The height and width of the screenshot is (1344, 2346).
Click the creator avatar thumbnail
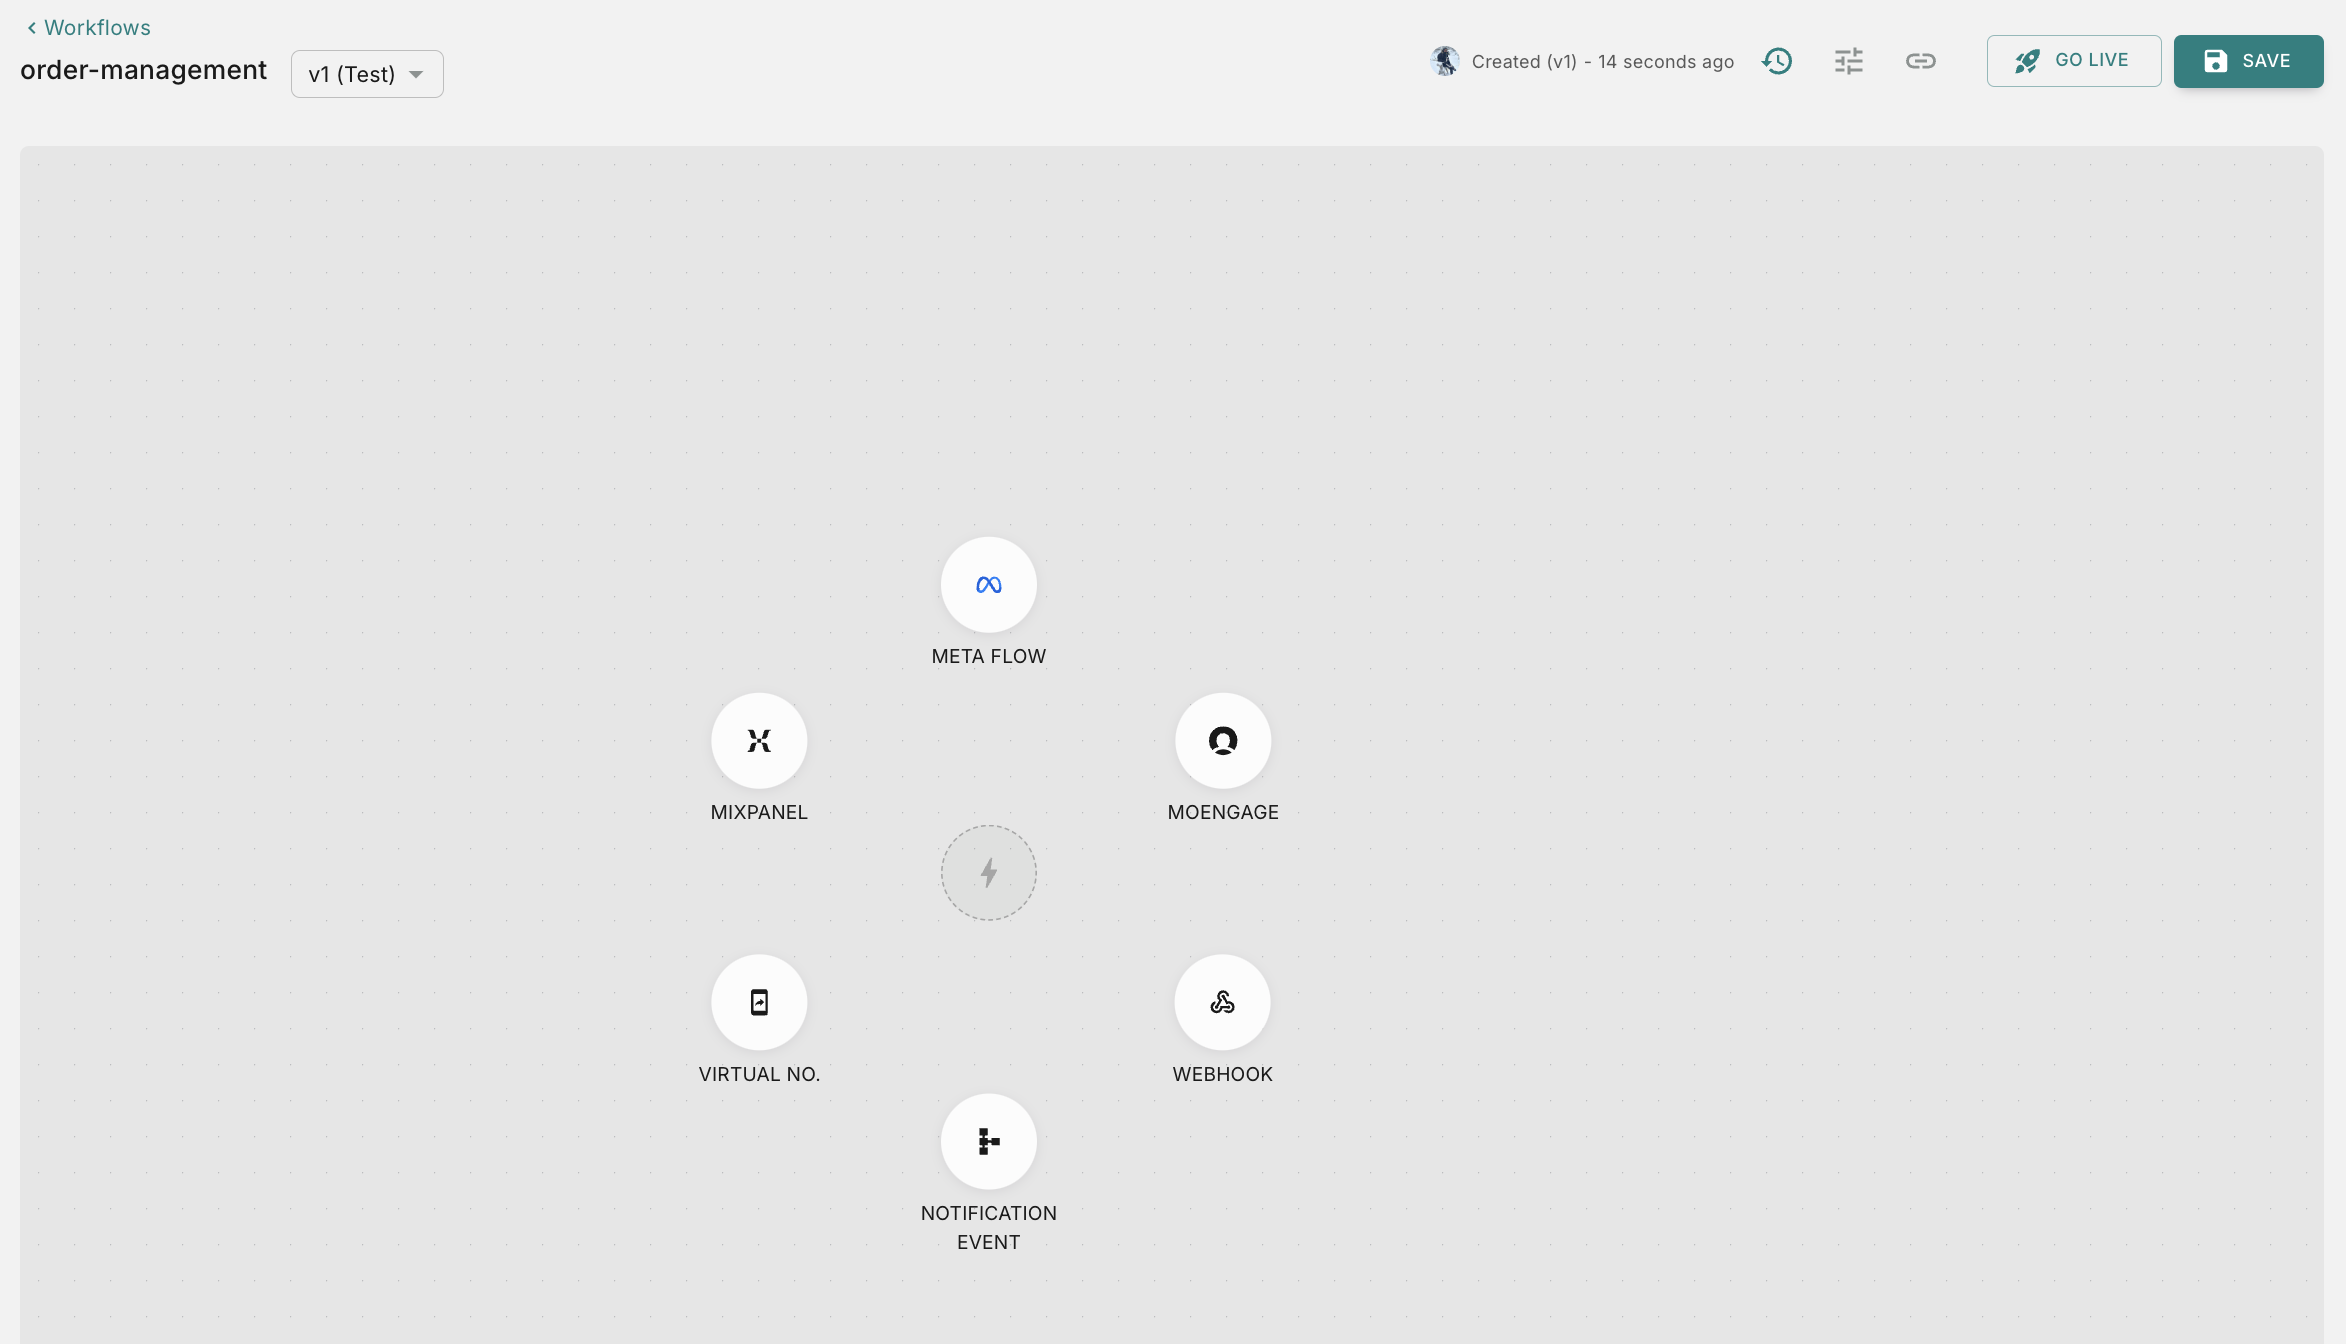tap(1444, 61)
